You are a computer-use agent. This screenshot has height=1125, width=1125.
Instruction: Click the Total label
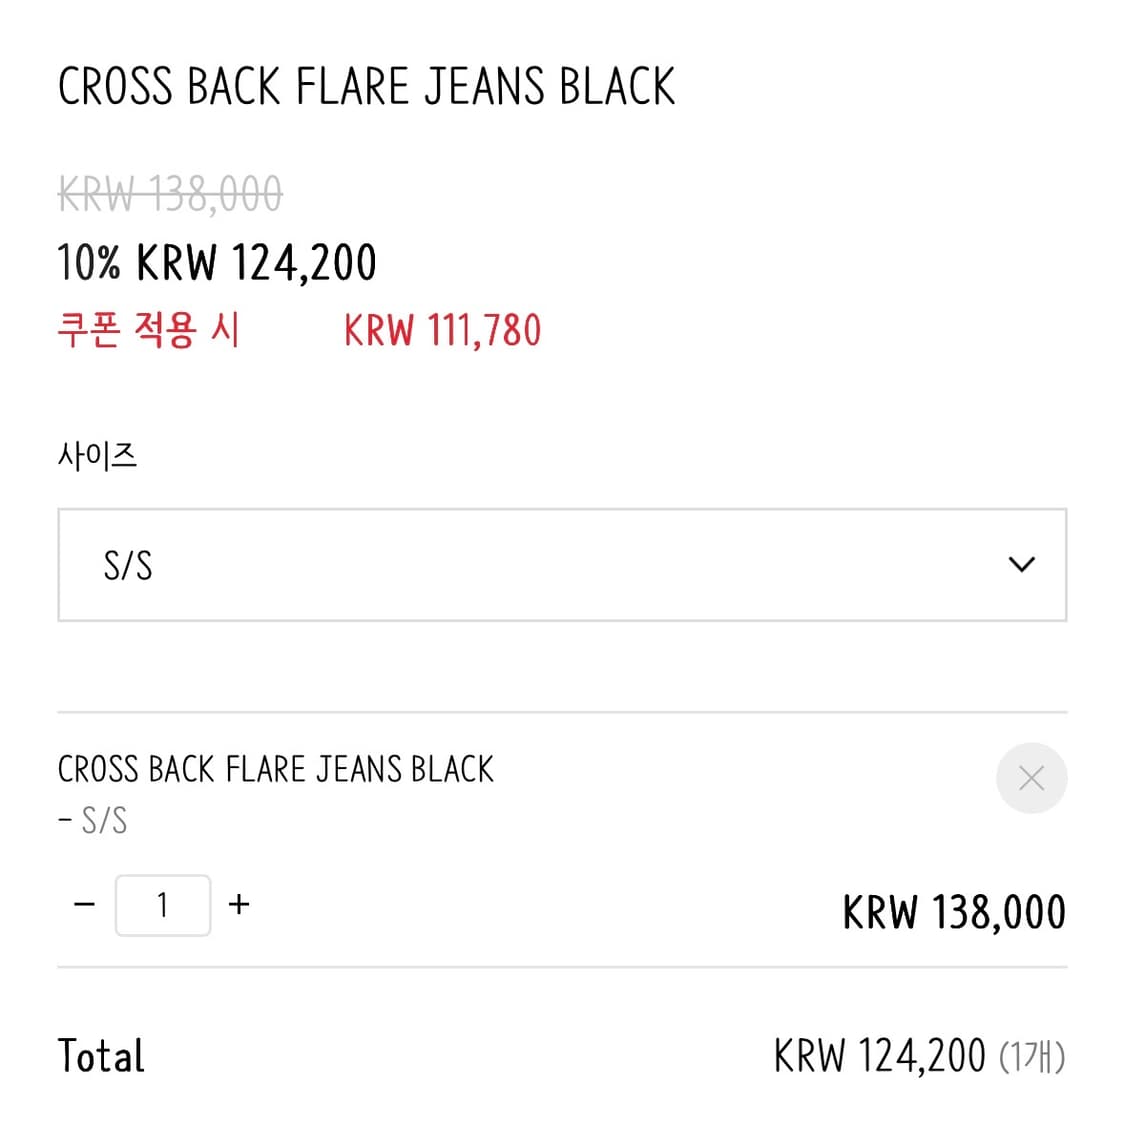[x=101, y=1056]
